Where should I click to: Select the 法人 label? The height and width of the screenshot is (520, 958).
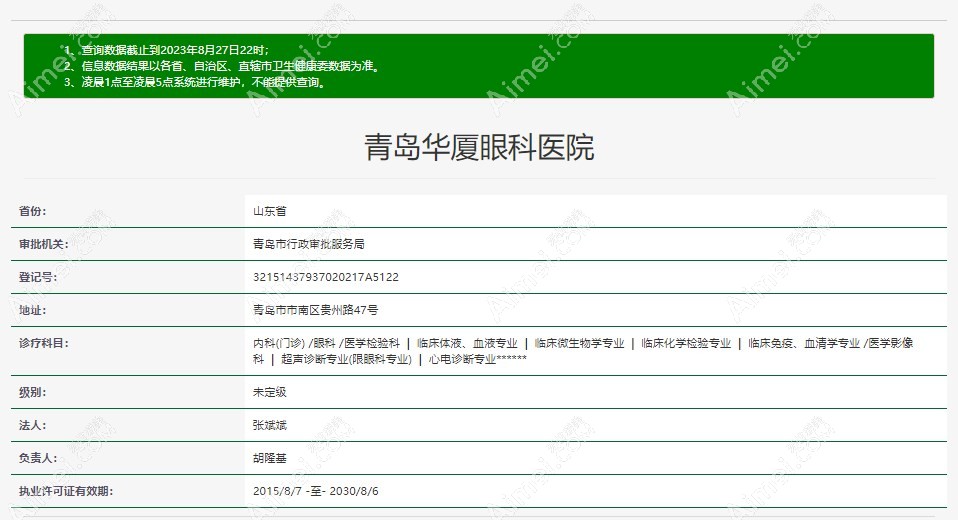click(32, 425)
